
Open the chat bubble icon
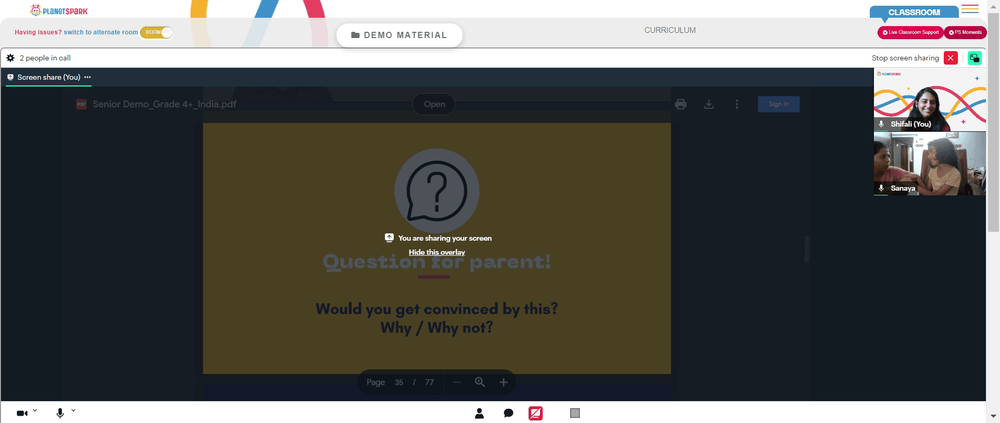508,413
